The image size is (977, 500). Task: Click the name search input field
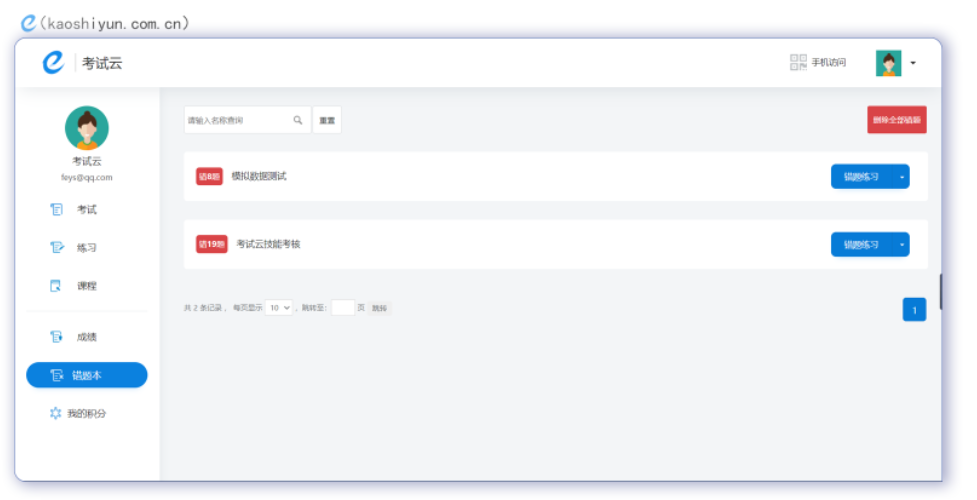[x=238, y=120]
